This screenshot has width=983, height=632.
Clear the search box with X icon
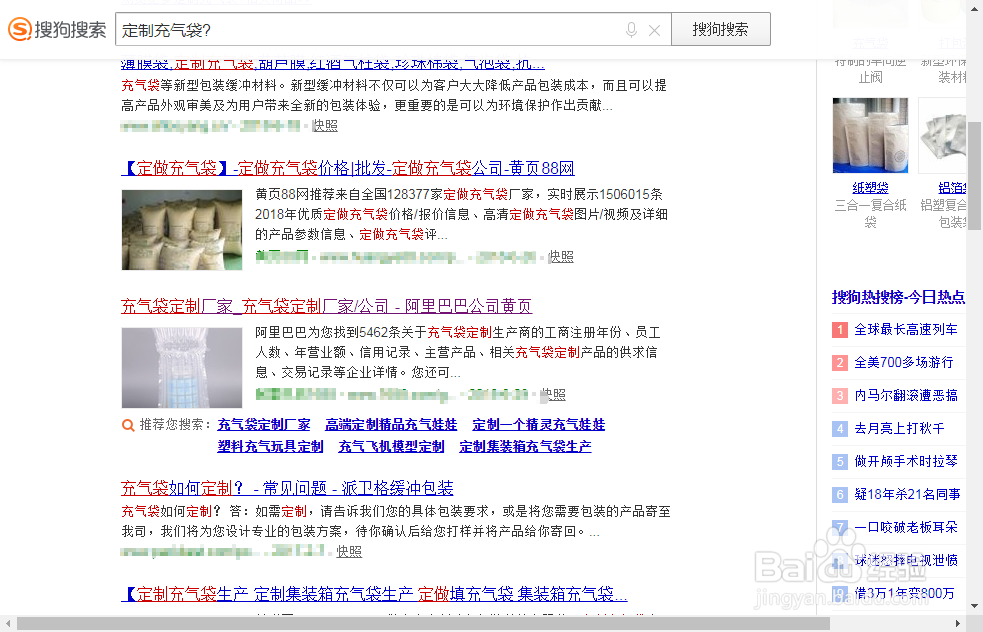(x=654, y=30)
